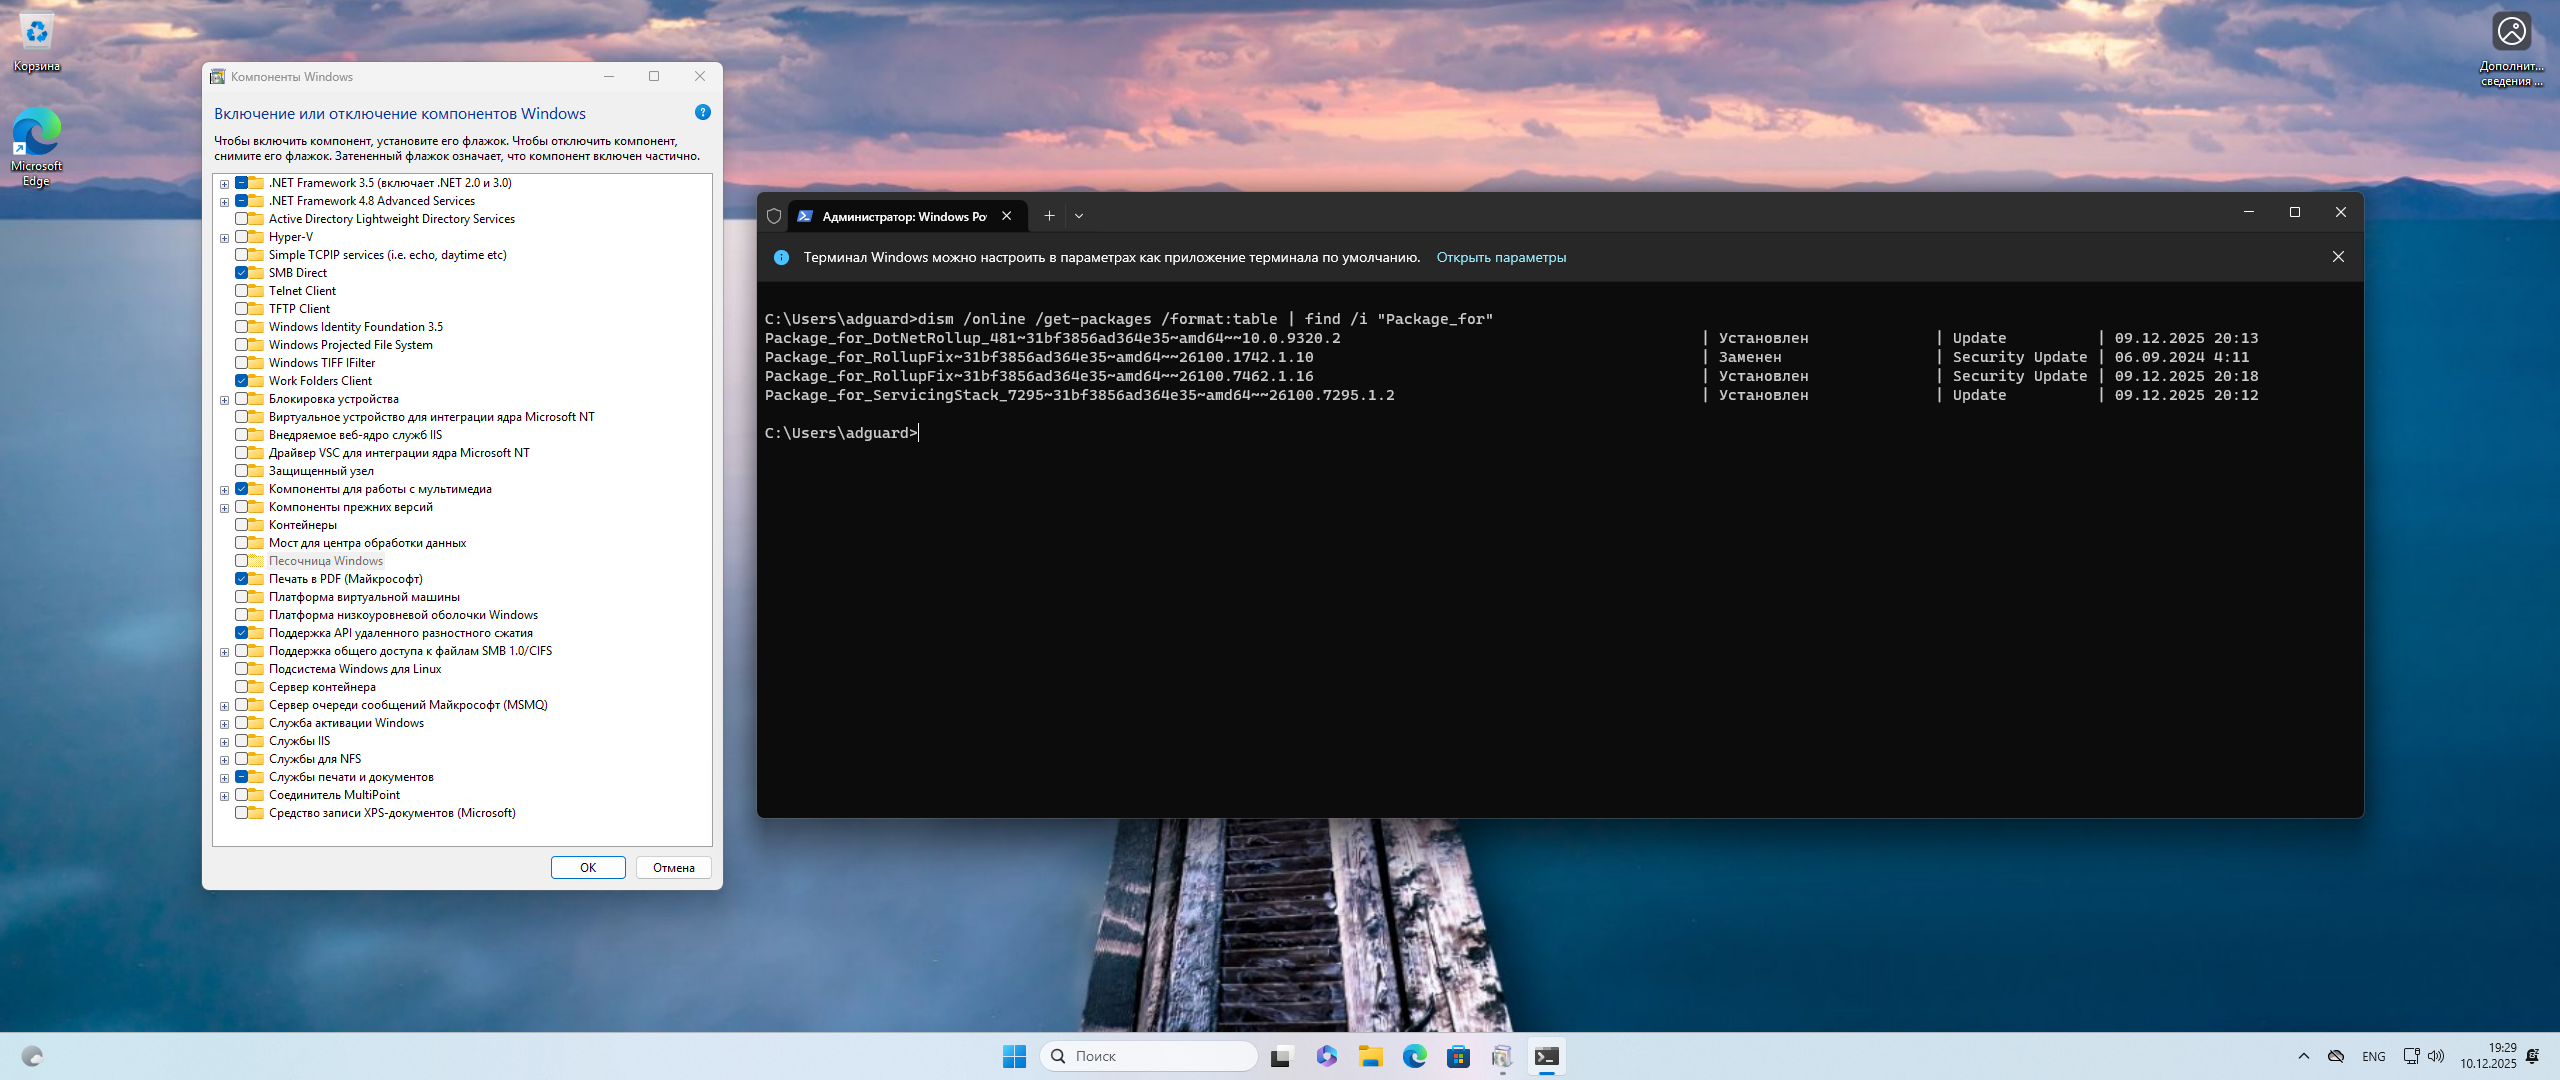Uncheck the SMB Direct component
The image size is (2560, 1080).
[x=242, y=273]
